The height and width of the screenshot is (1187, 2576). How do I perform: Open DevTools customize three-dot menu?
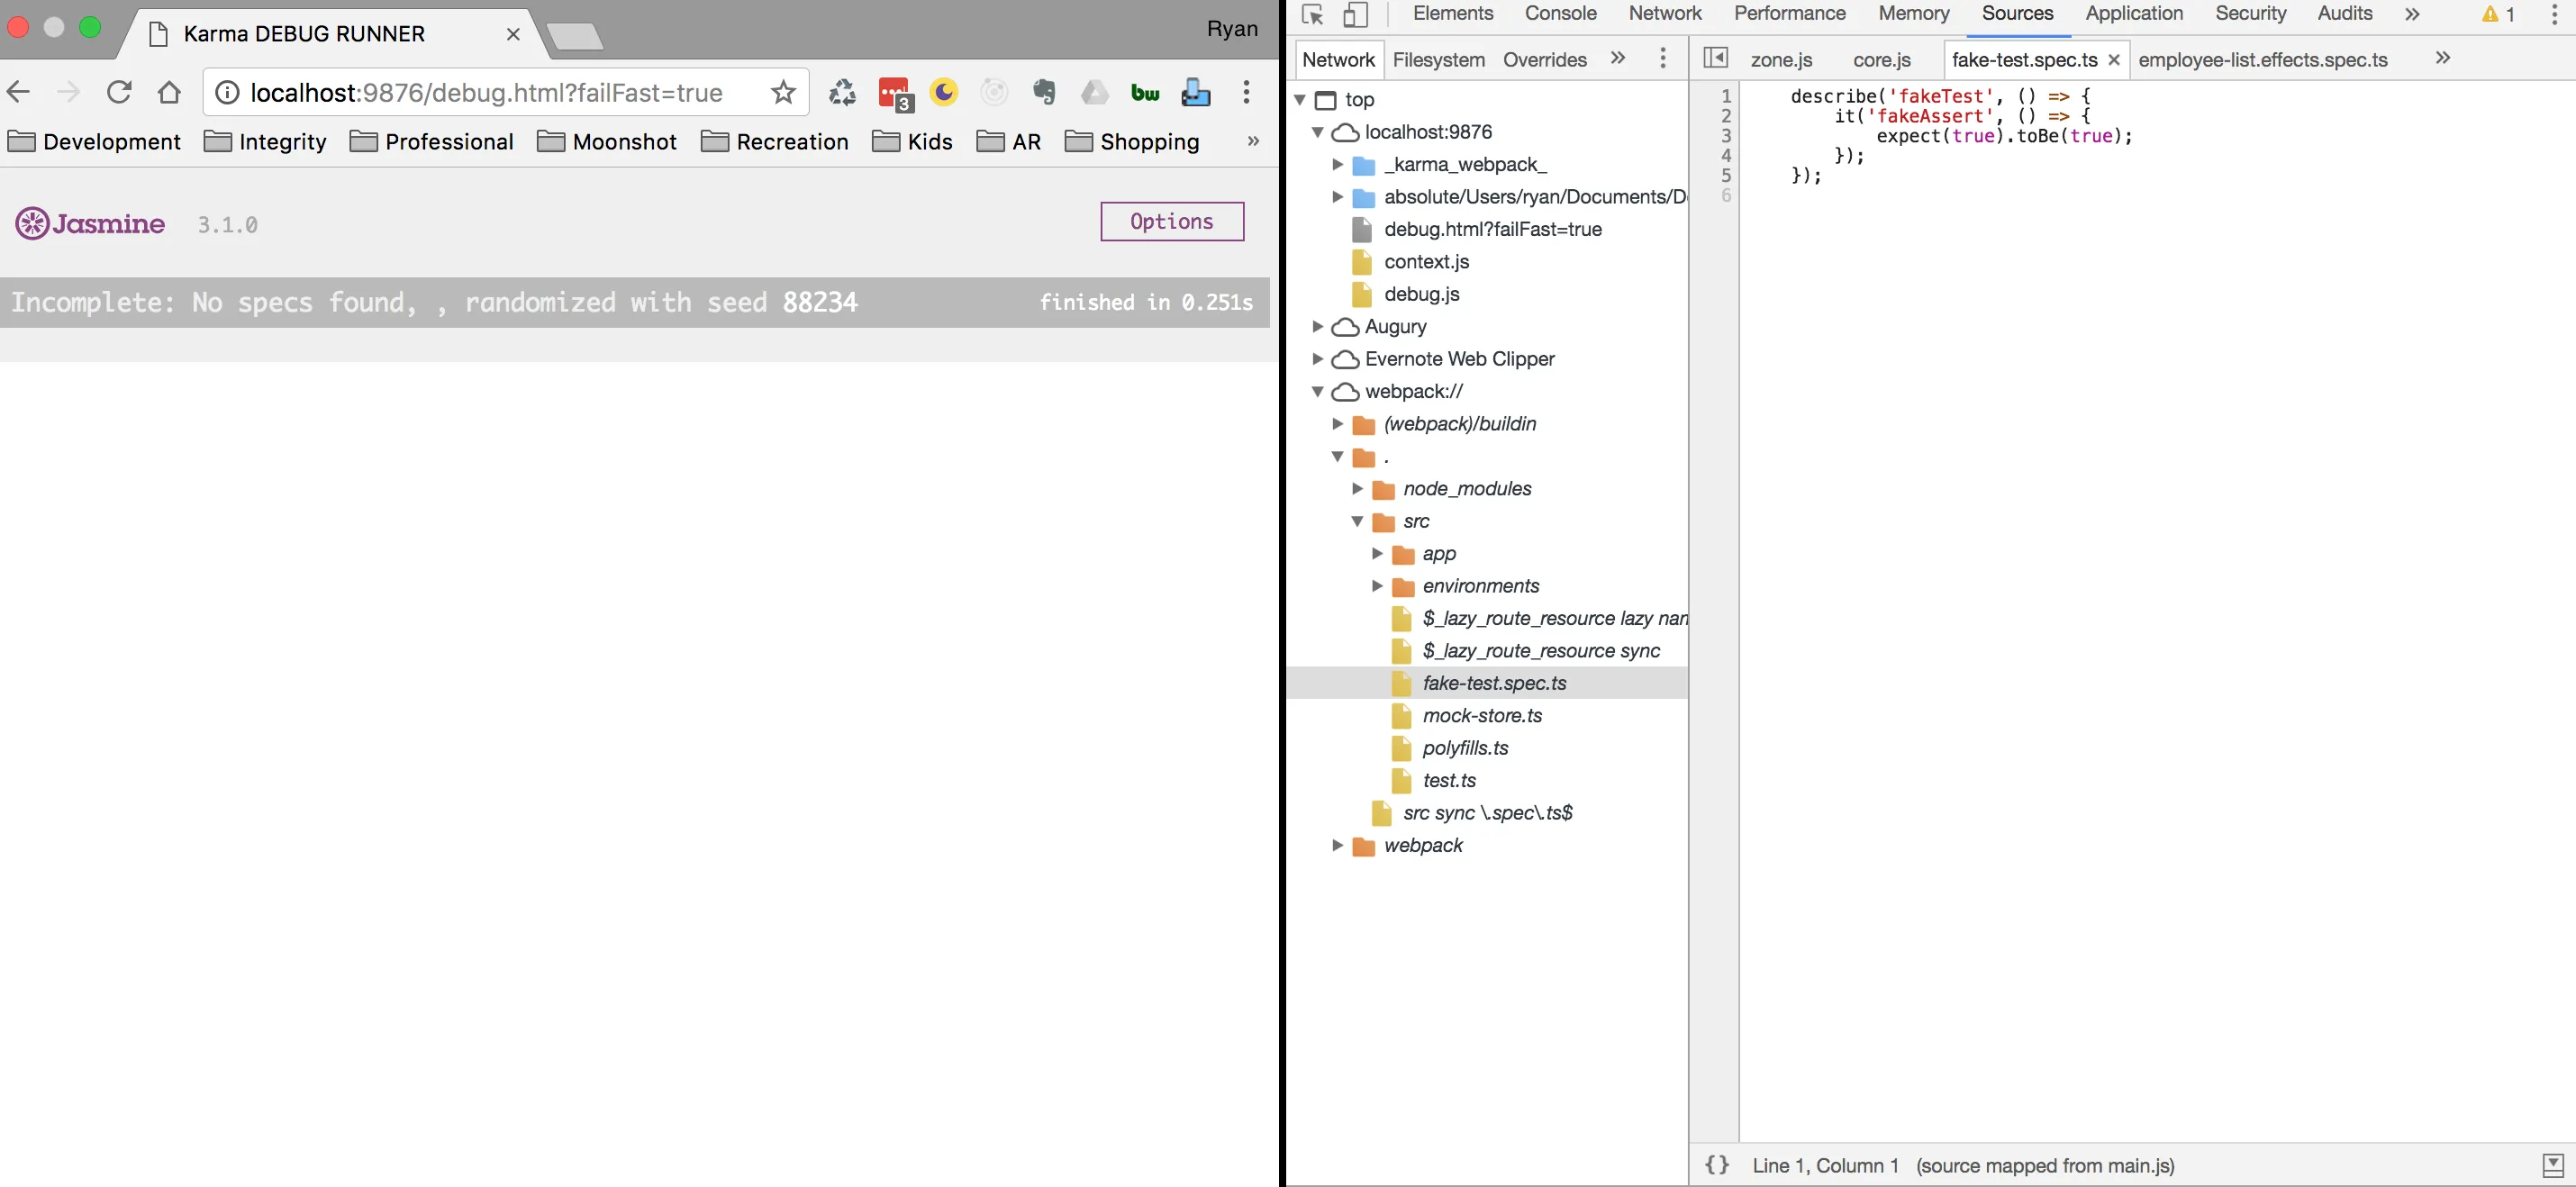coord(2554,15)
